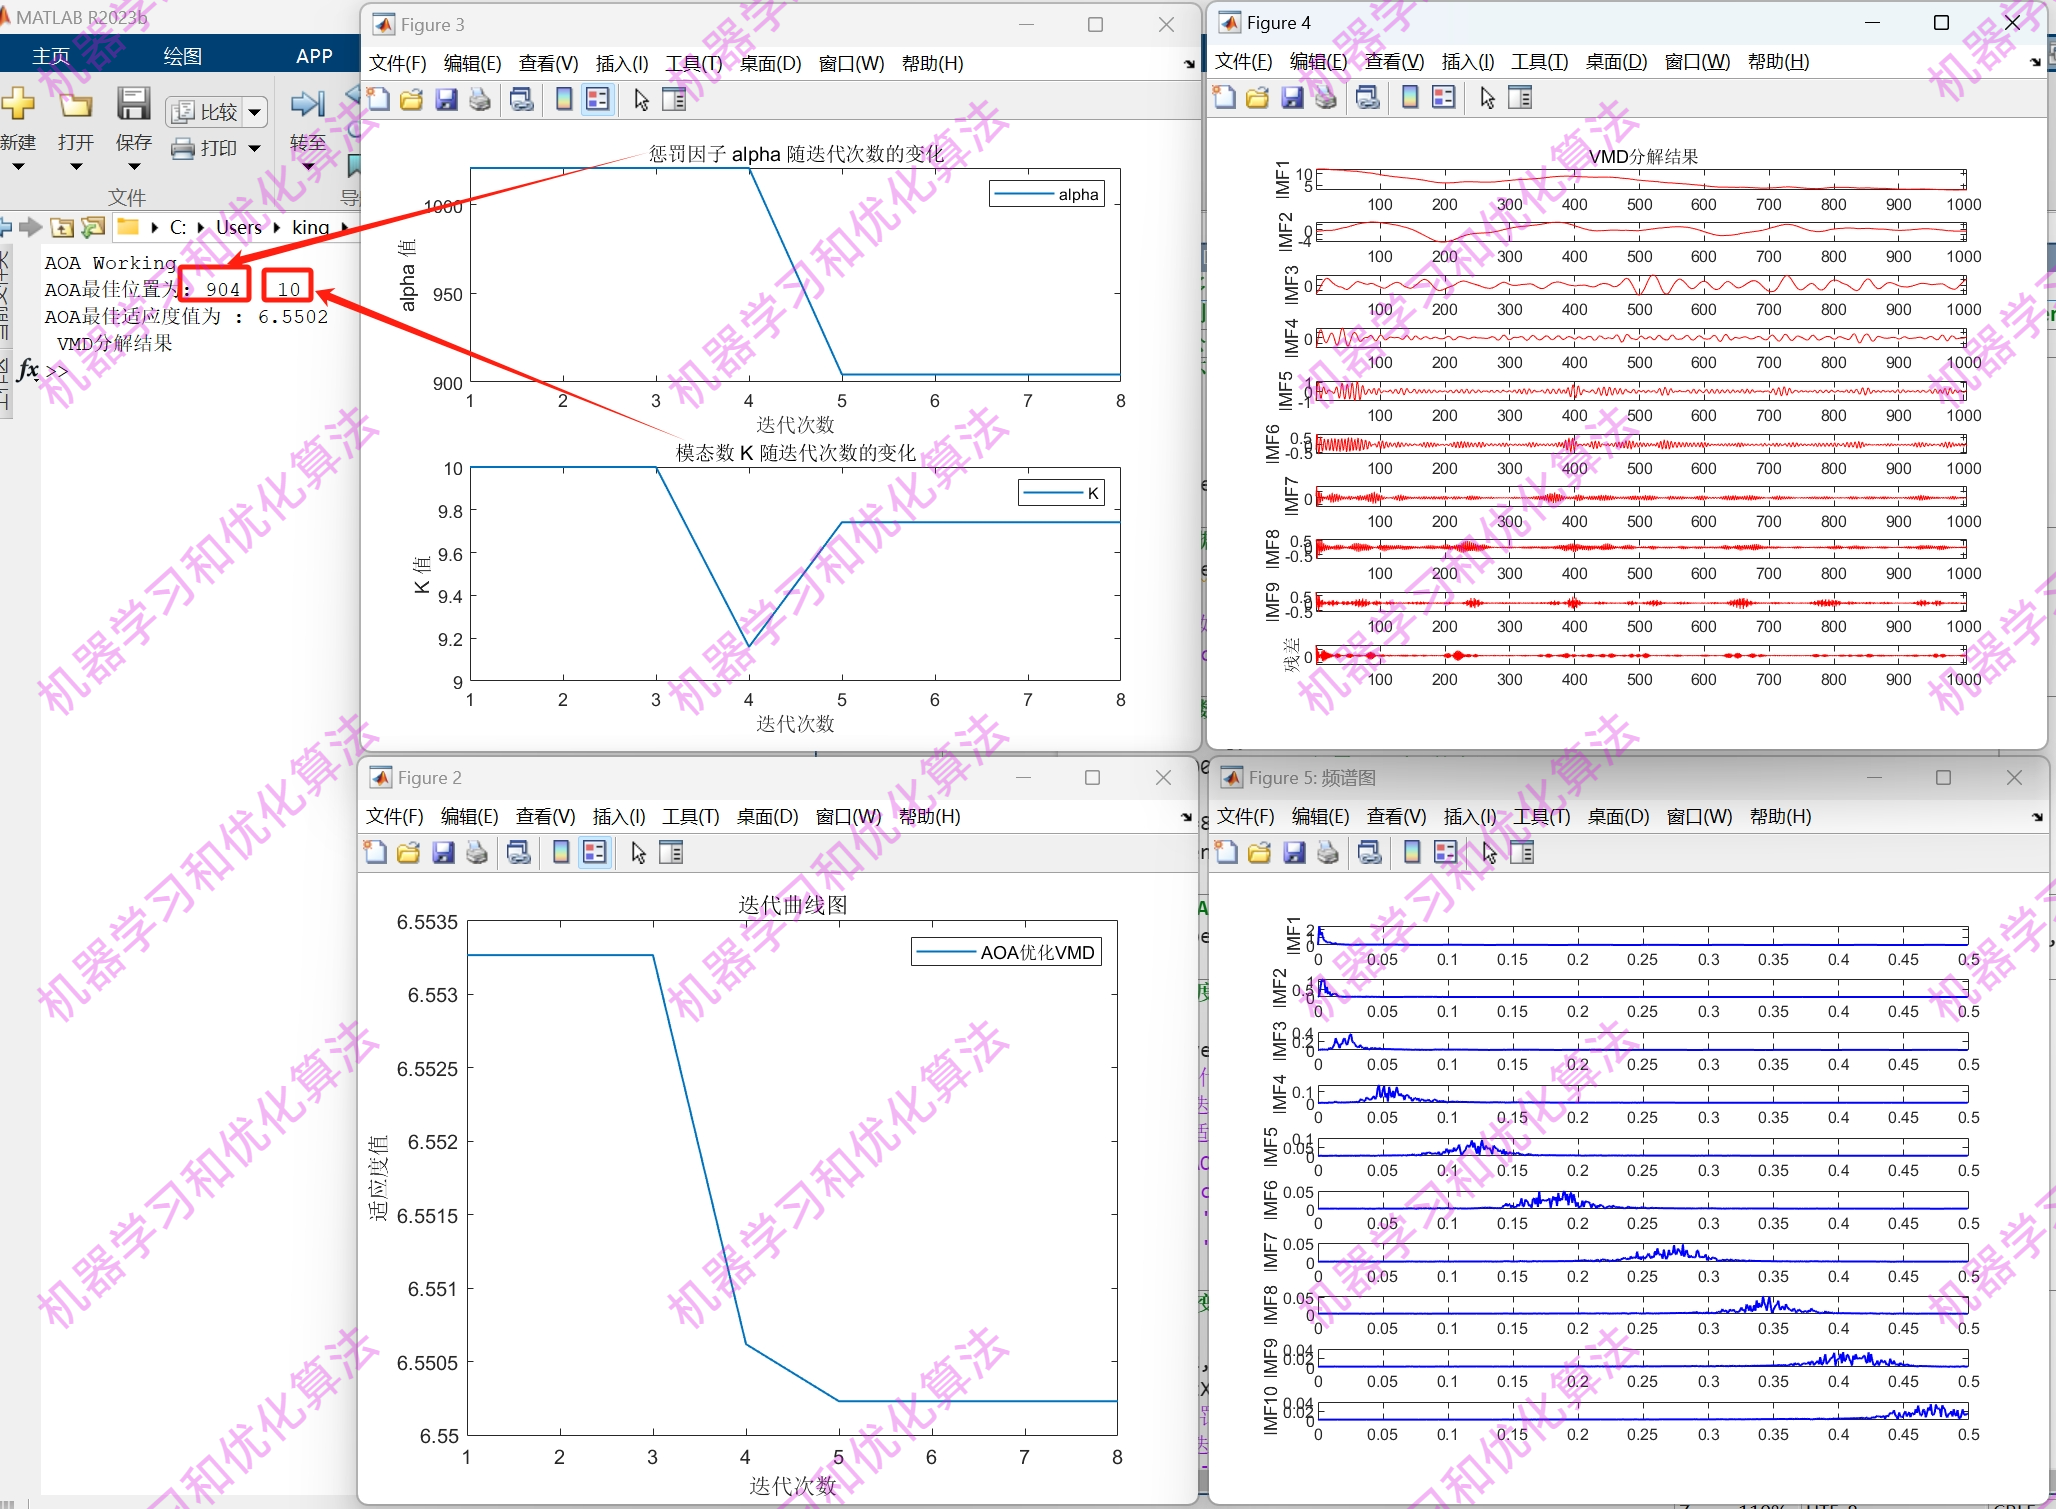This screenshot has width=2056, height=1509.
Task: Click Open File icon in Figure 4
Action: click(x=1258, y=98)
